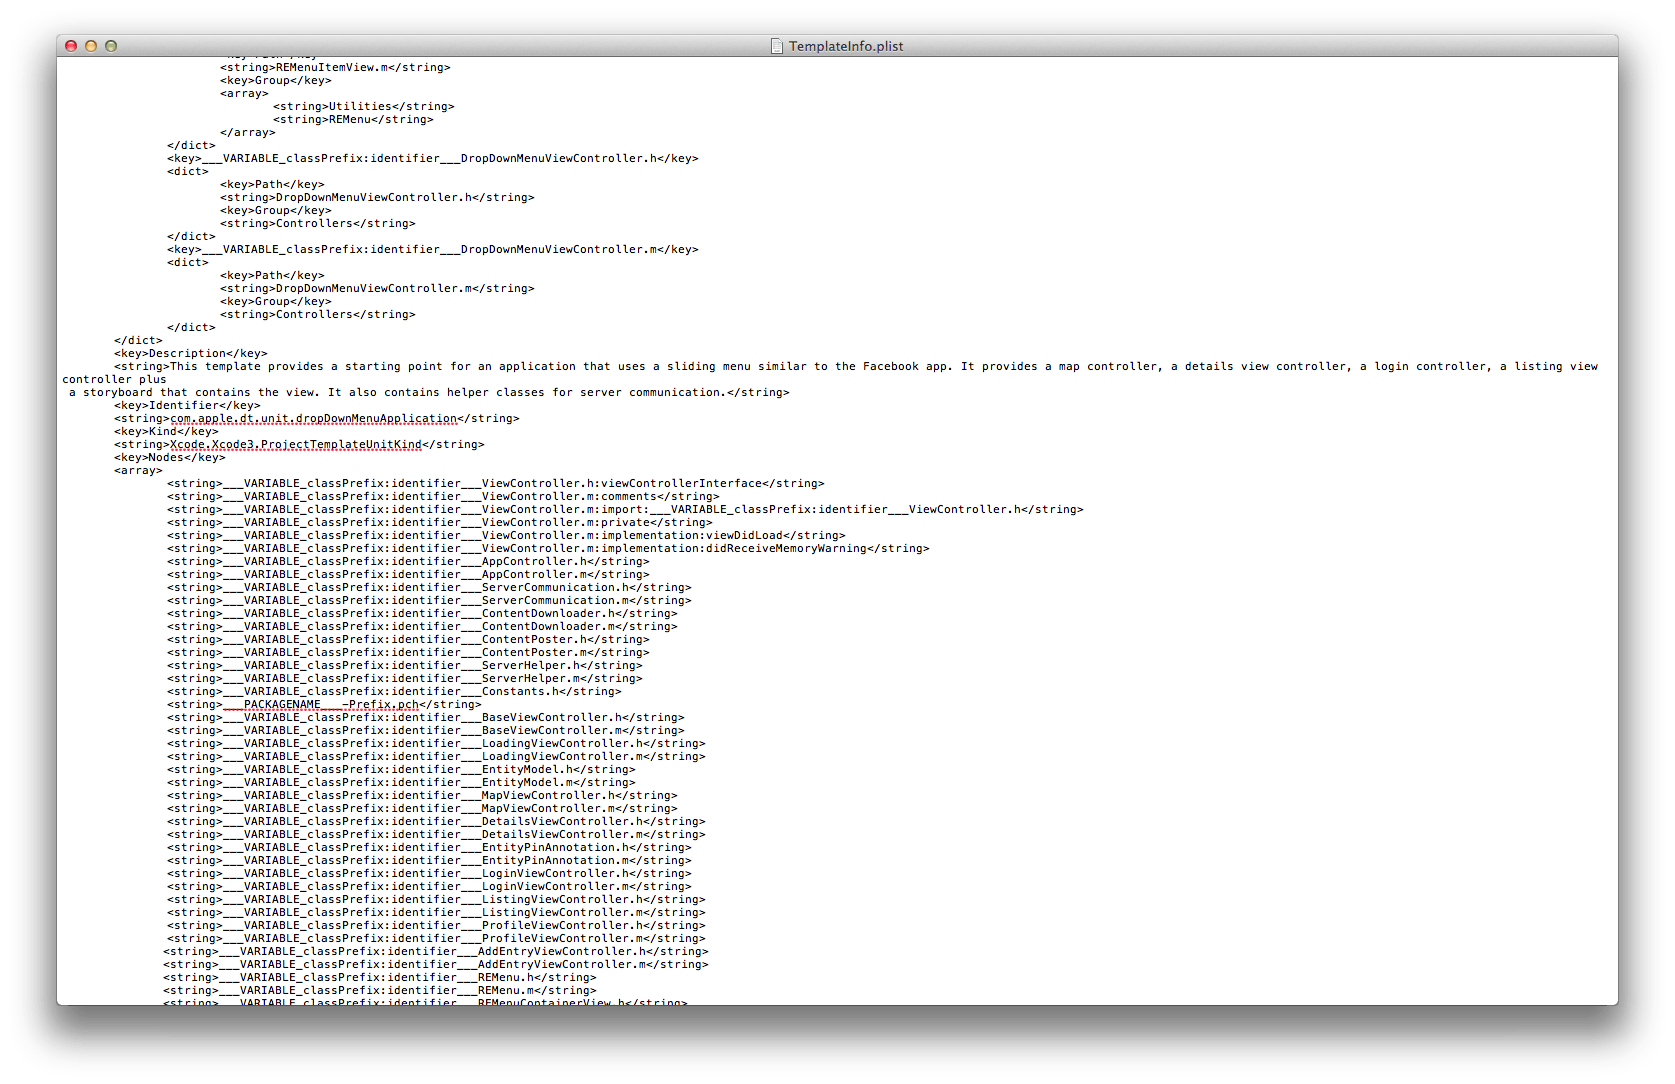The height and width of the screenshot is (1084, 1675).
Task: Click the AddEntryViewController.h string line
Action: (436, 951)
